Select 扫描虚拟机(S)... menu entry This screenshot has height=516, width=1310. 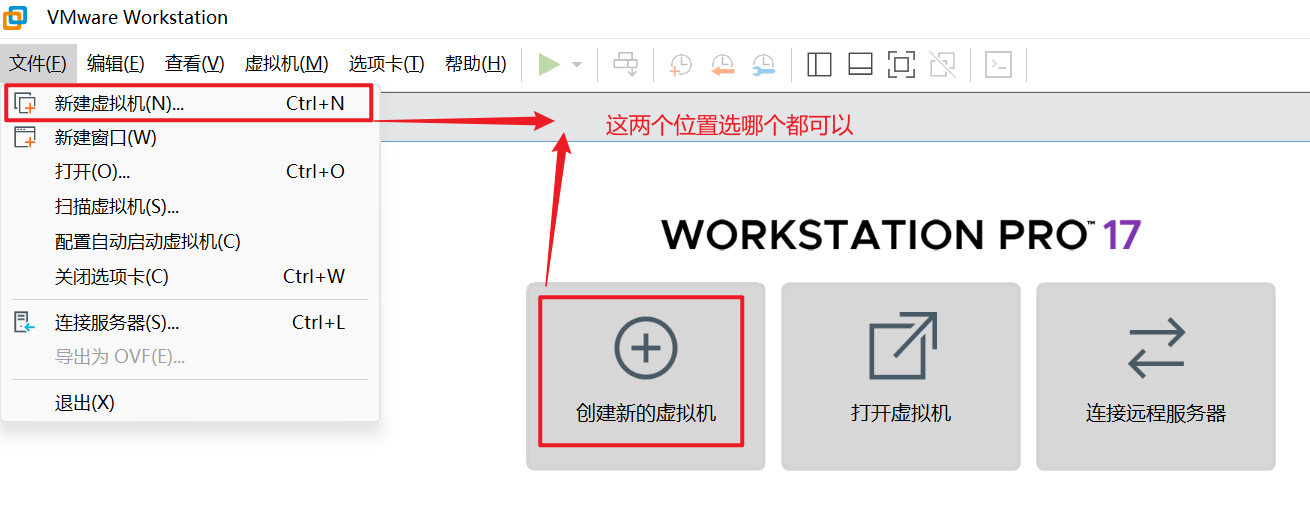click(190, 207)
